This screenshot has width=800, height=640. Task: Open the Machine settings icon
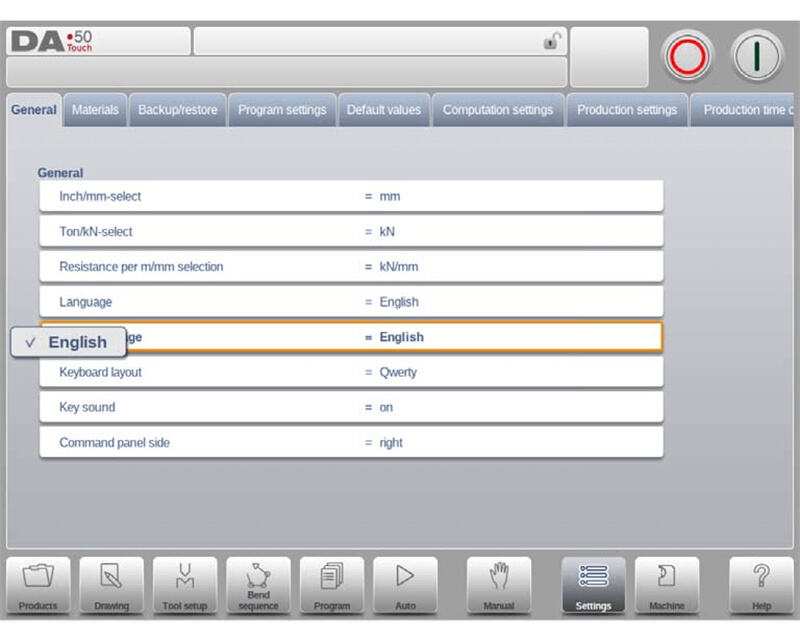tap(667, 585)
